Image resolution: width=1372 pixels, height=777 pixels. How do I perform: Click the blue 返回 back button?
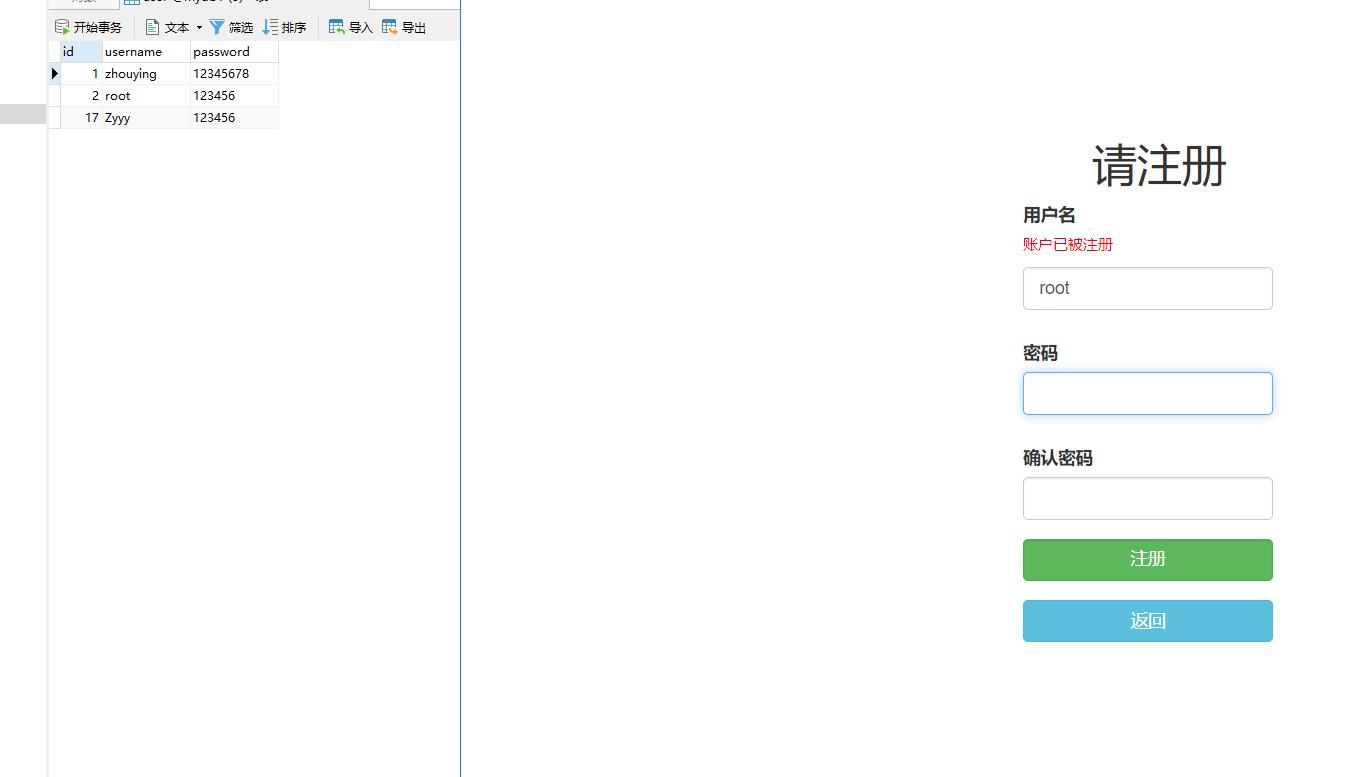click(1147, 621)
